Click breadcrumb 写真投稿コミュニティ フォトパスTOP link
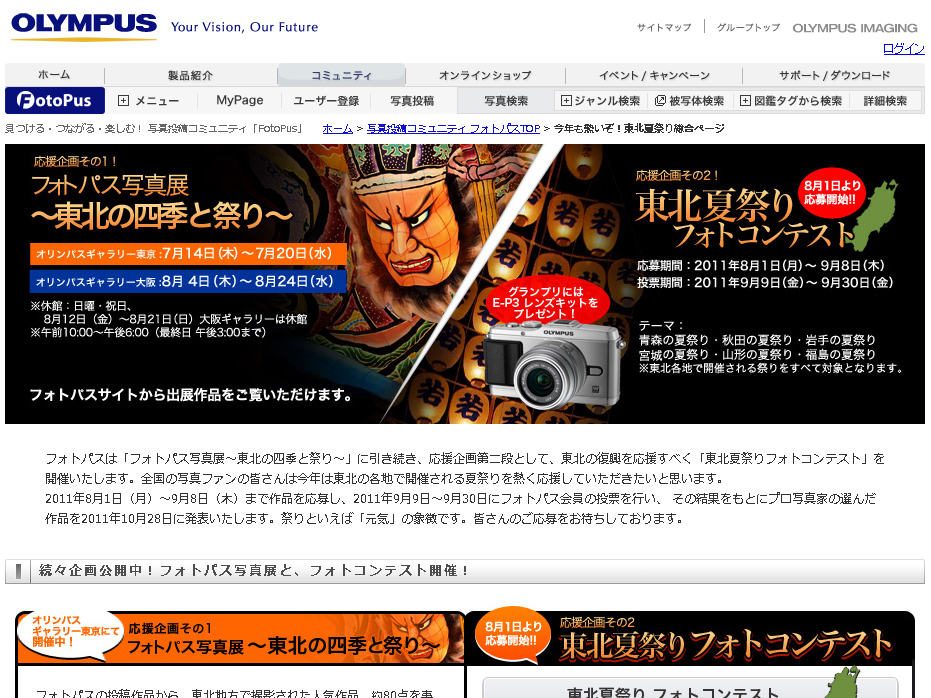The height and width of the screenshot is (698, 931). [454, 128]
